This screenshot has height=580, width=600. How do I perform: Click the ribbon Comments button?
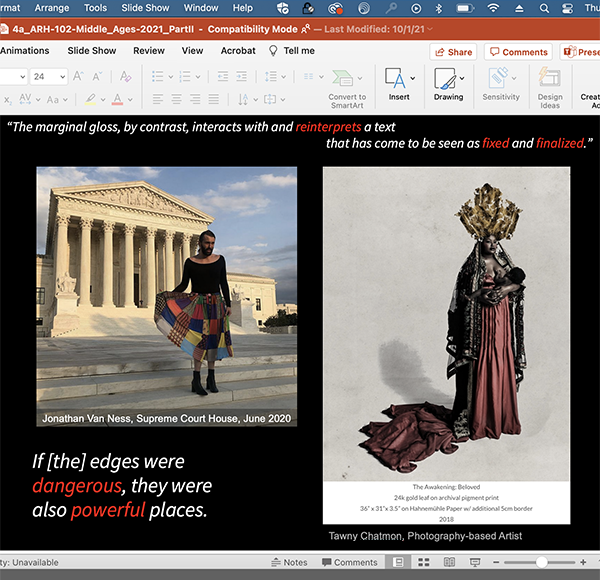point(518,52)
